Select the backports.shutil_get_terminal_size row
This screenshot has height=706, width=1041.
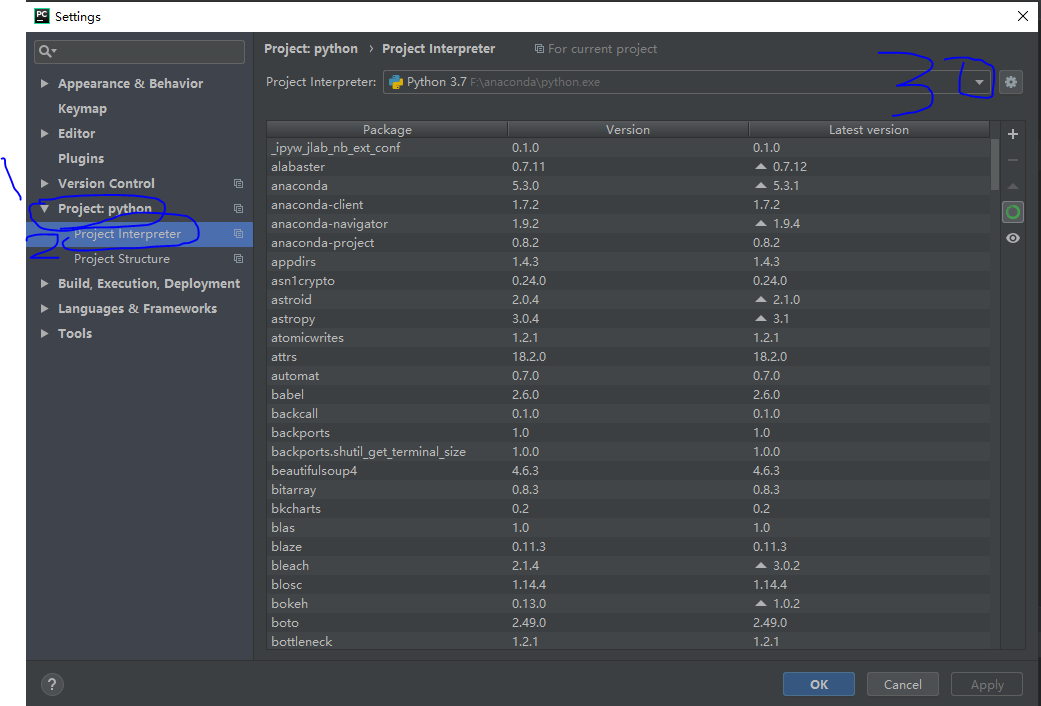[628, 451]
